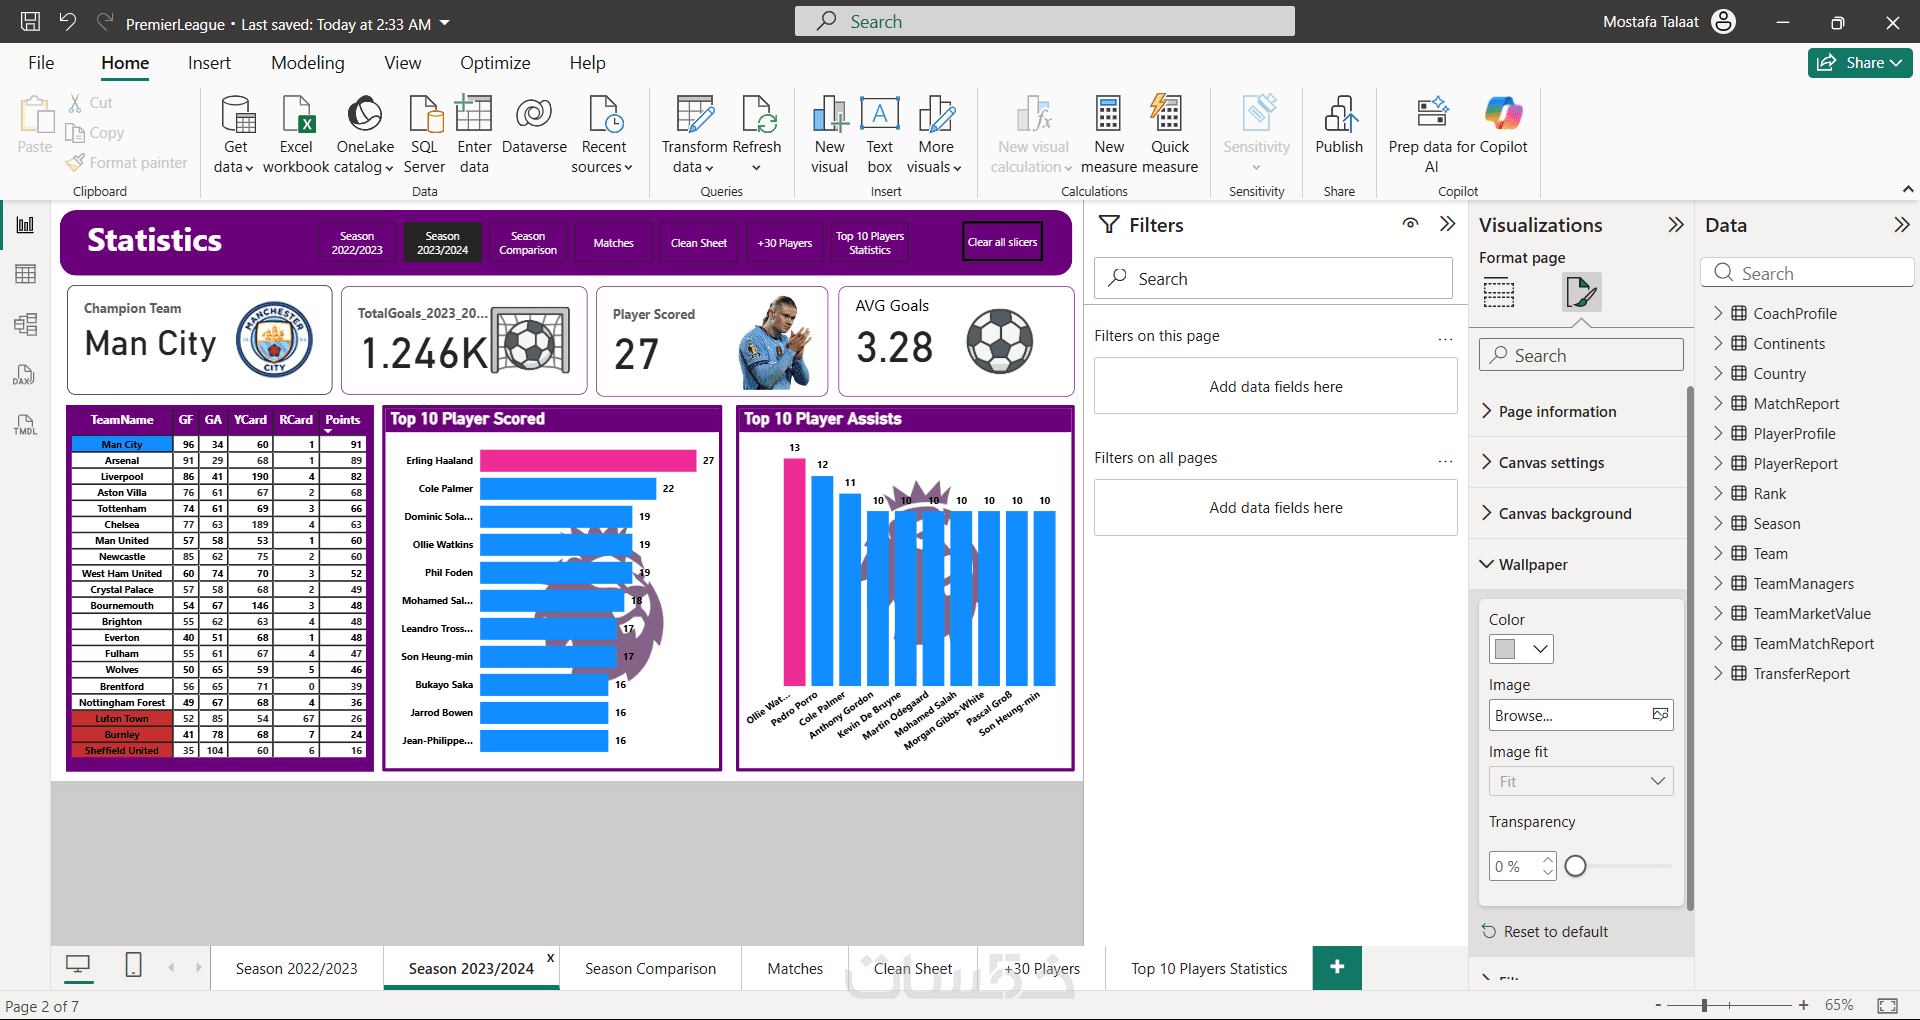Open the Enter data tool
This screenshot has height=1020, width=1920.
point(474,135)
